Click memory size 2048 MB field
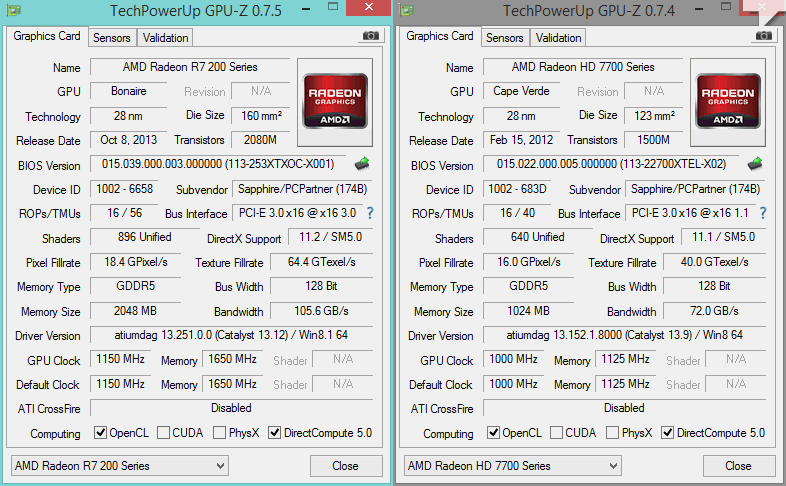This screenshot has height=486, width=786. pyautogui.click(x=135, y=311)
